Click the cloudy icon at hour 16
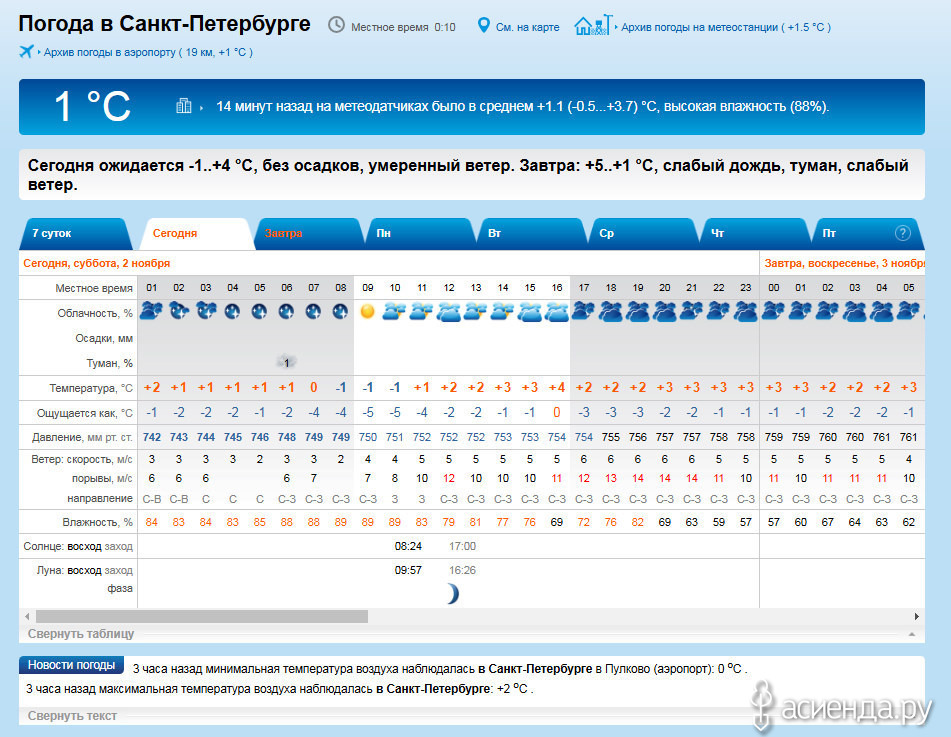The width and height of the screenshot is (951, 737). (x=557, y=312)
